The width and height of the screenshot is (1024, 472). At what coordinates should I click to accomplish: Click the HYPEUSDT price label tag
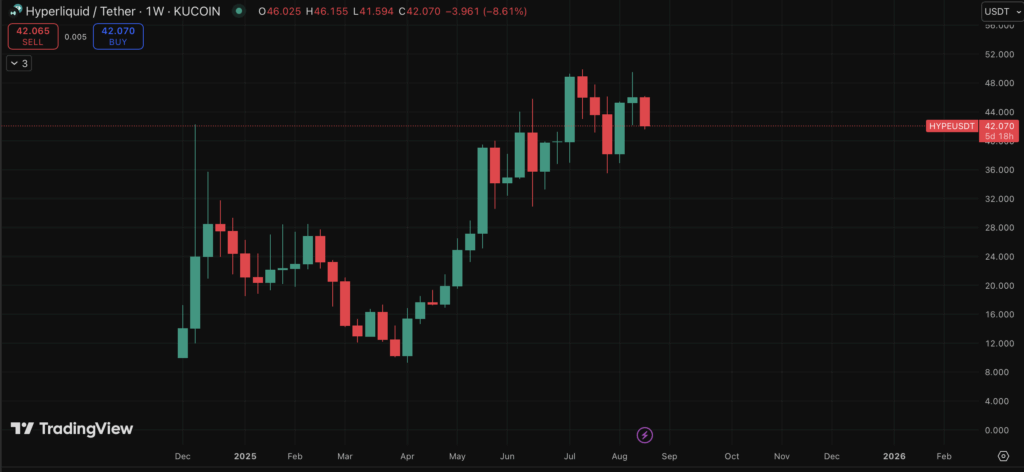coord(952,126)
